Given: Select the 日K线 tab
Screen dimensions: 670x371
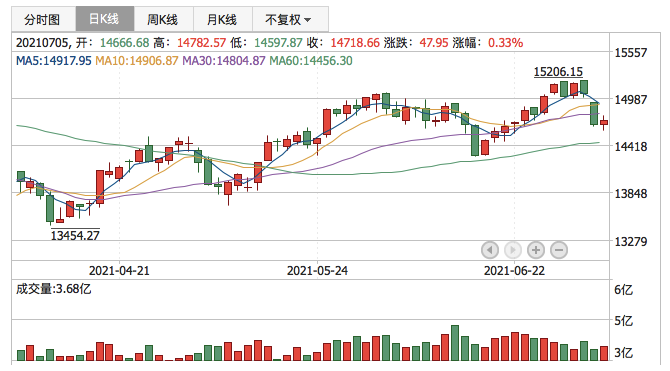Looking at the screenshot, I should [105, 19].
